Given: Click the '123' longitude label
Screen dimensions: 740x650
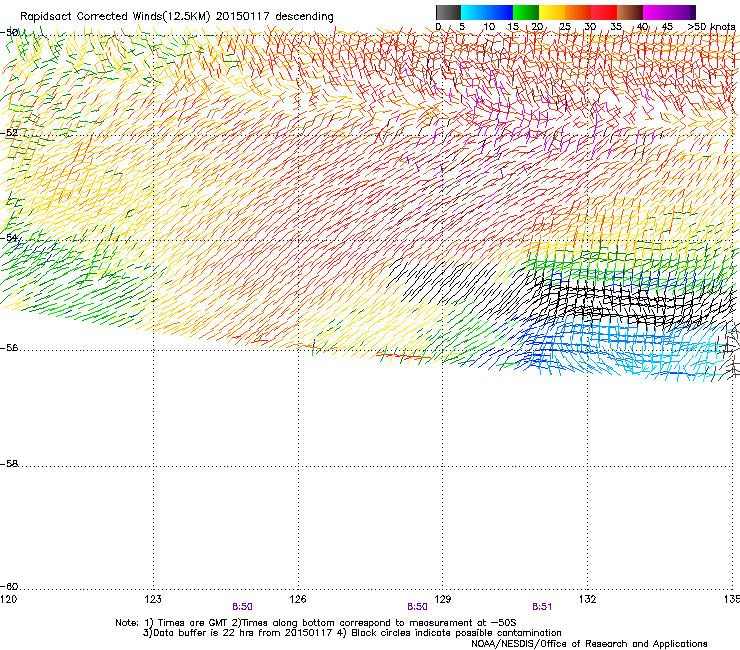Looking at the screenshot, I should pos(153,599).
